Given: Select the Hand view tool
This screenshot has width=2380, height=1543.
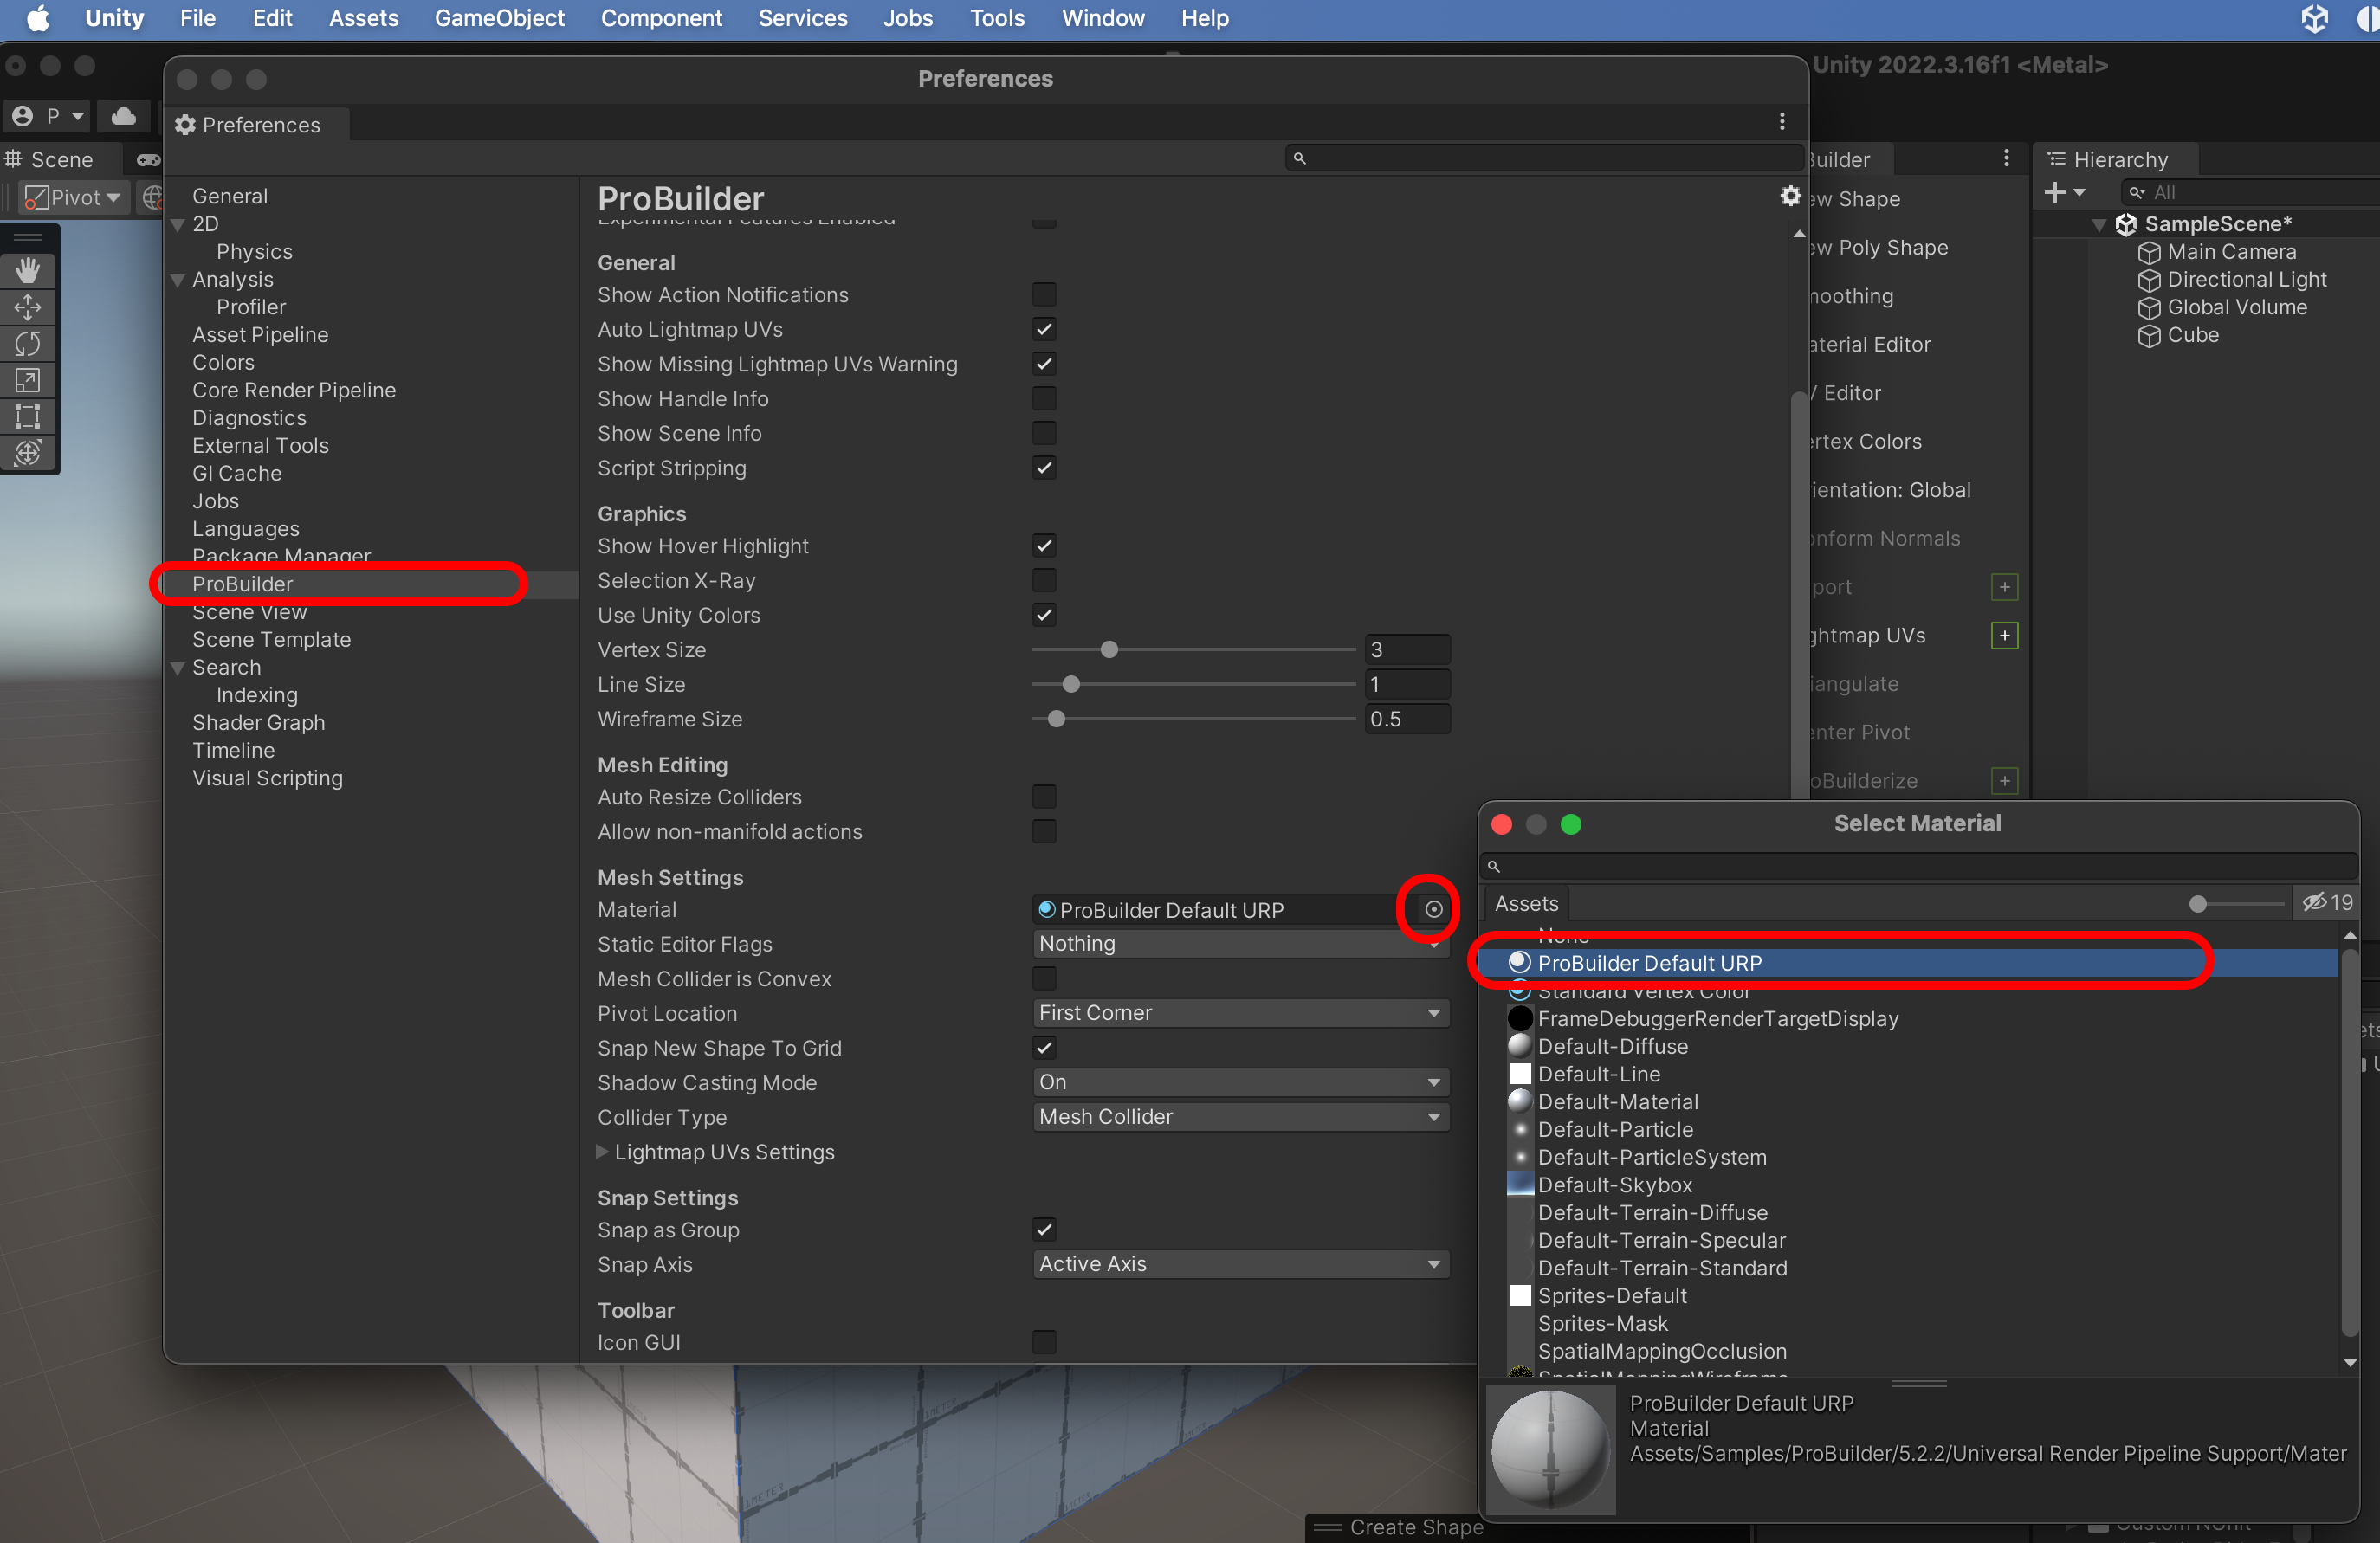Looking at the screenshot, I should [28, 270].
